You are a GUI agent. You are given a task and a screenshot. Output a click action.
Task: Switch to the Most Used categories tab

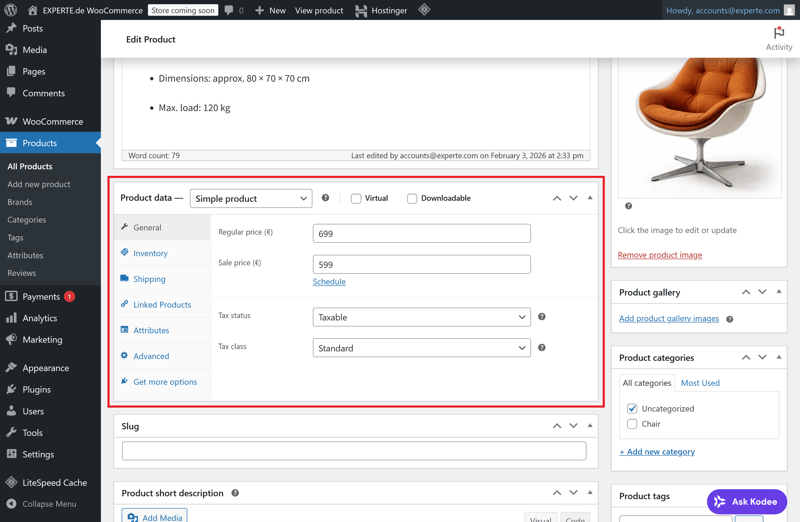coord(700,383)
